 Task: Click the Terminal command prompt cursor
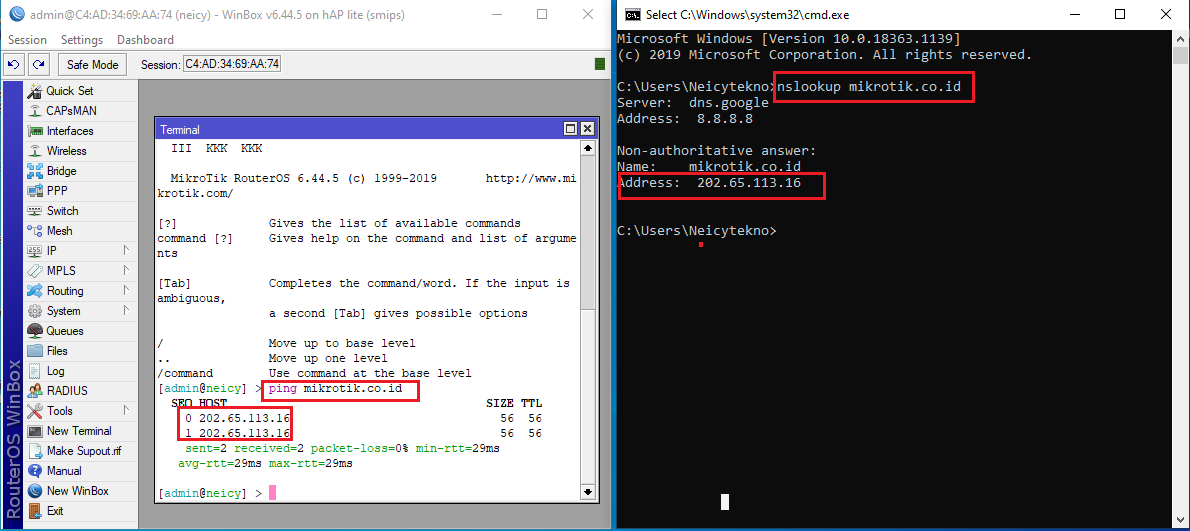(272, 493)
